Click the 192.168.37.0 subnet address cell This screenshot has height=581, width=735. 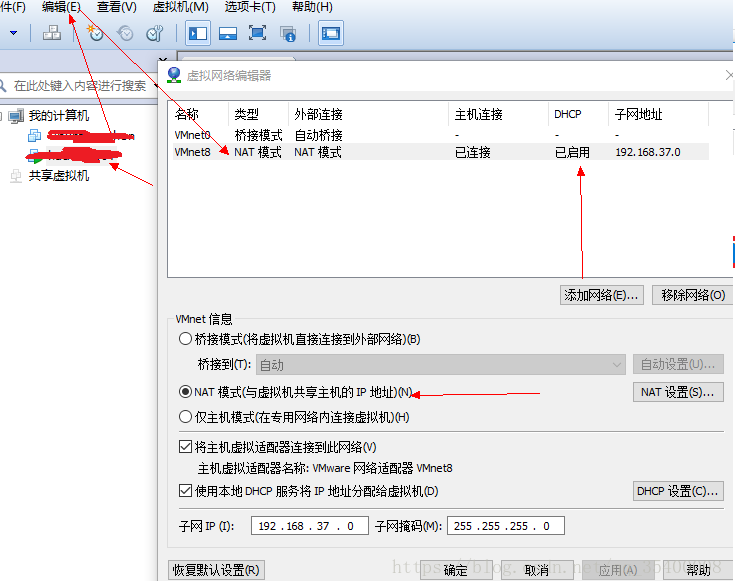coord(648,152)
